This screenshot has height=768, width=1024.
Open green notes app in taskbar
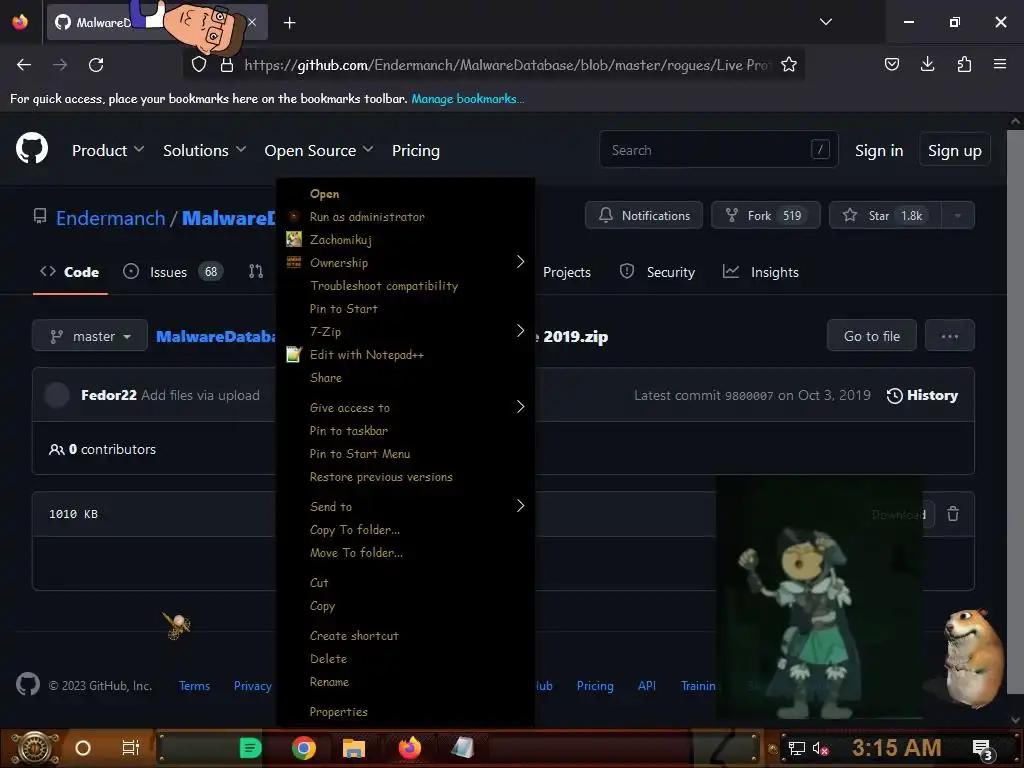pos(250,748)
